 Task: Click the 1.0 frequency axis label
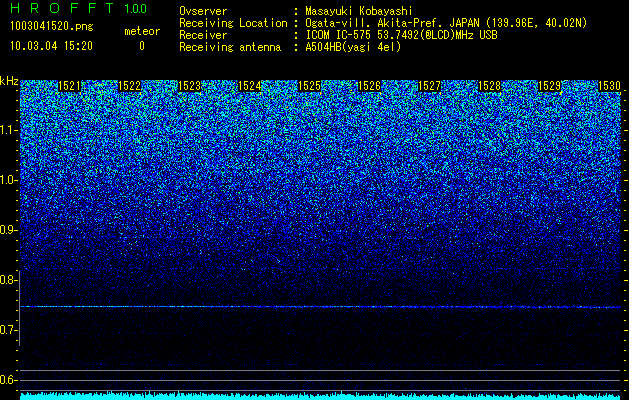click(x=9, y=180)
